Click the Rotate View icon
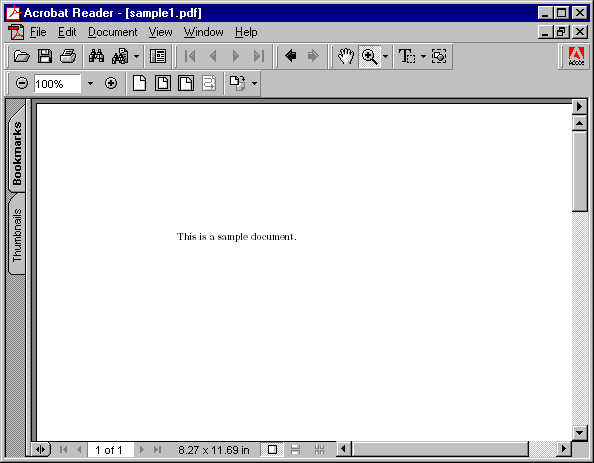The image size is (594, 463). pos(238,83)
